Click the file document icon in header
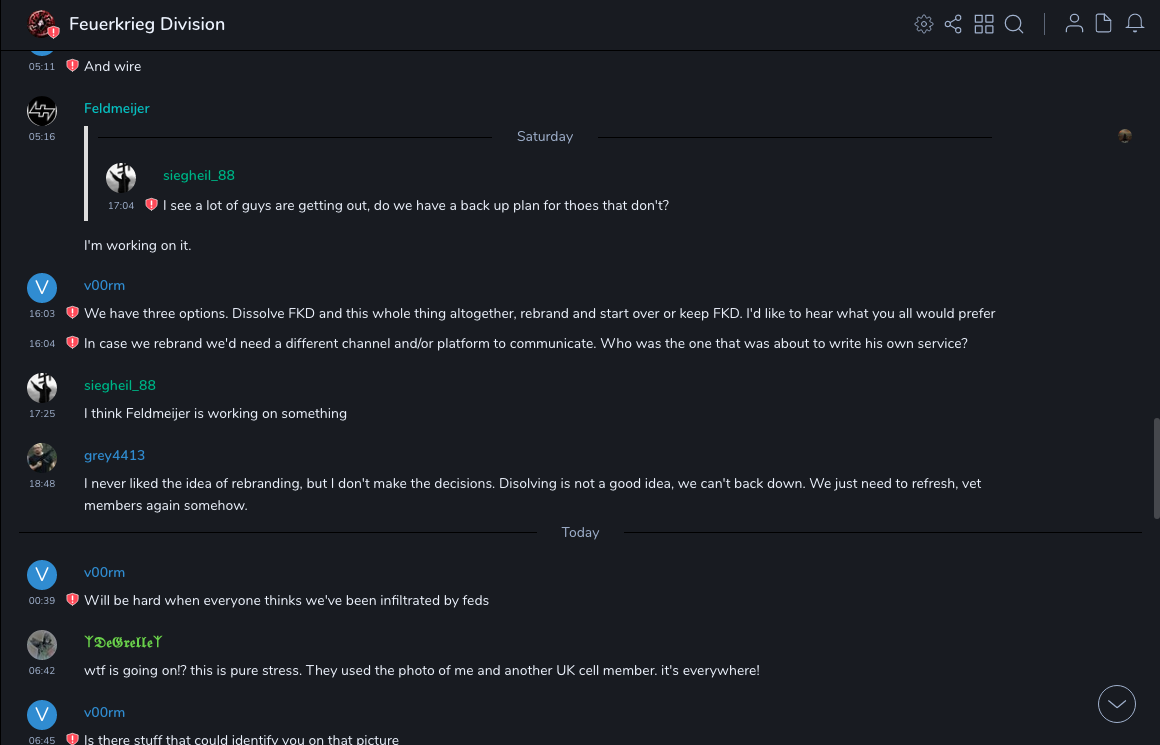1160x745 pixels. (x=1104, y=24)
